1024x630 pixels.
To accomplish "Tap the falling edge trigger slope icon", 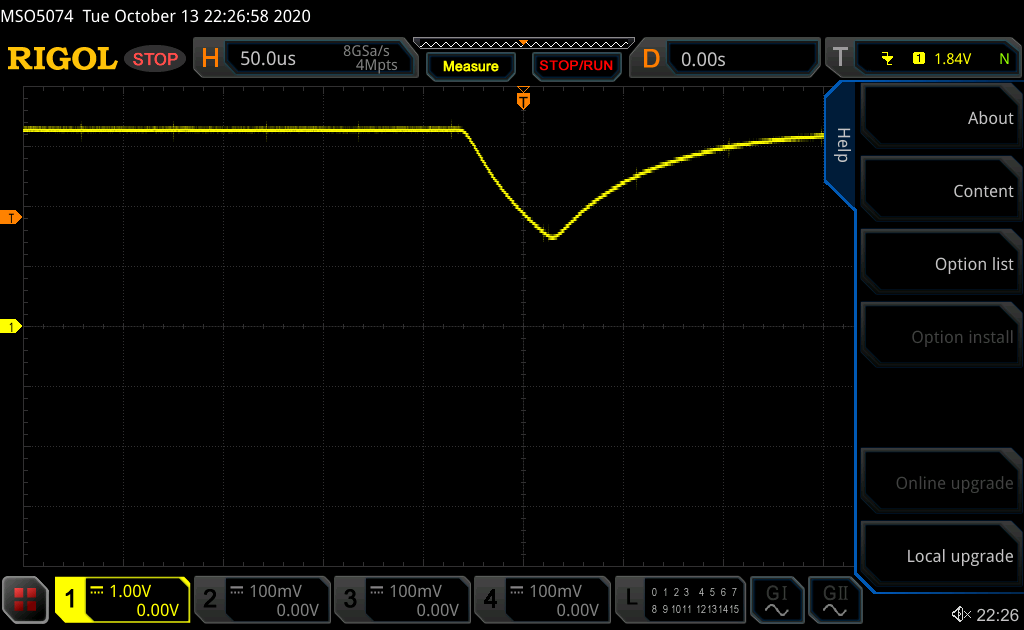I will (887, 59).
